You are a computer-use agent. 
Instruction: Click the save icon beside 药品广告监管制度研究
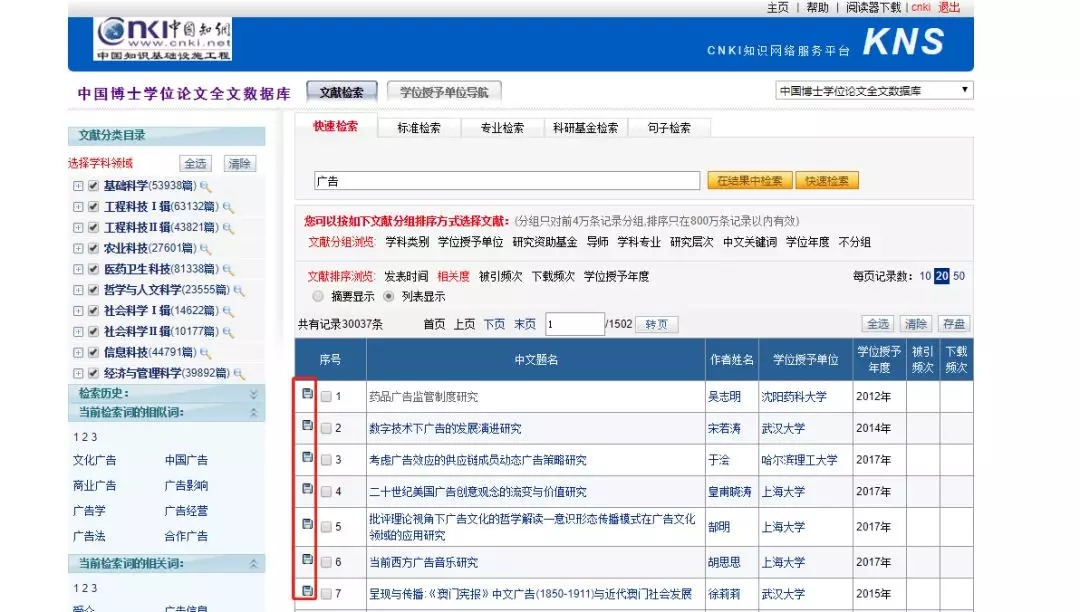pyautogui.click(x=309, y=395)
